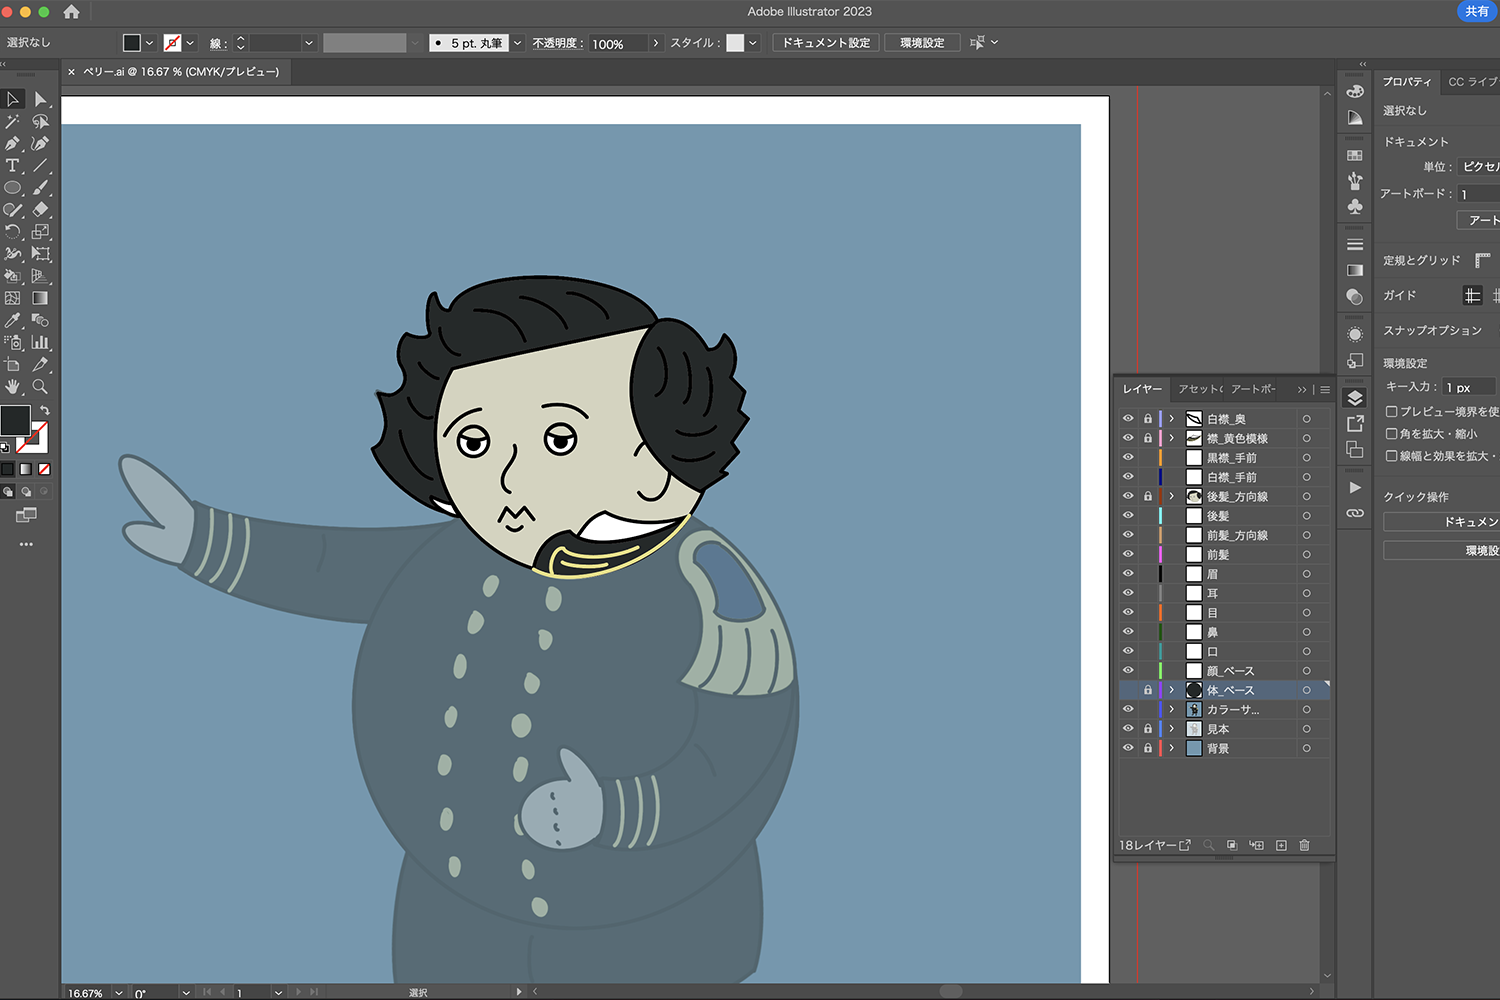1500x1000 pixels.
Task: Hide the 後髪 layer
Action: [1128, 516]
